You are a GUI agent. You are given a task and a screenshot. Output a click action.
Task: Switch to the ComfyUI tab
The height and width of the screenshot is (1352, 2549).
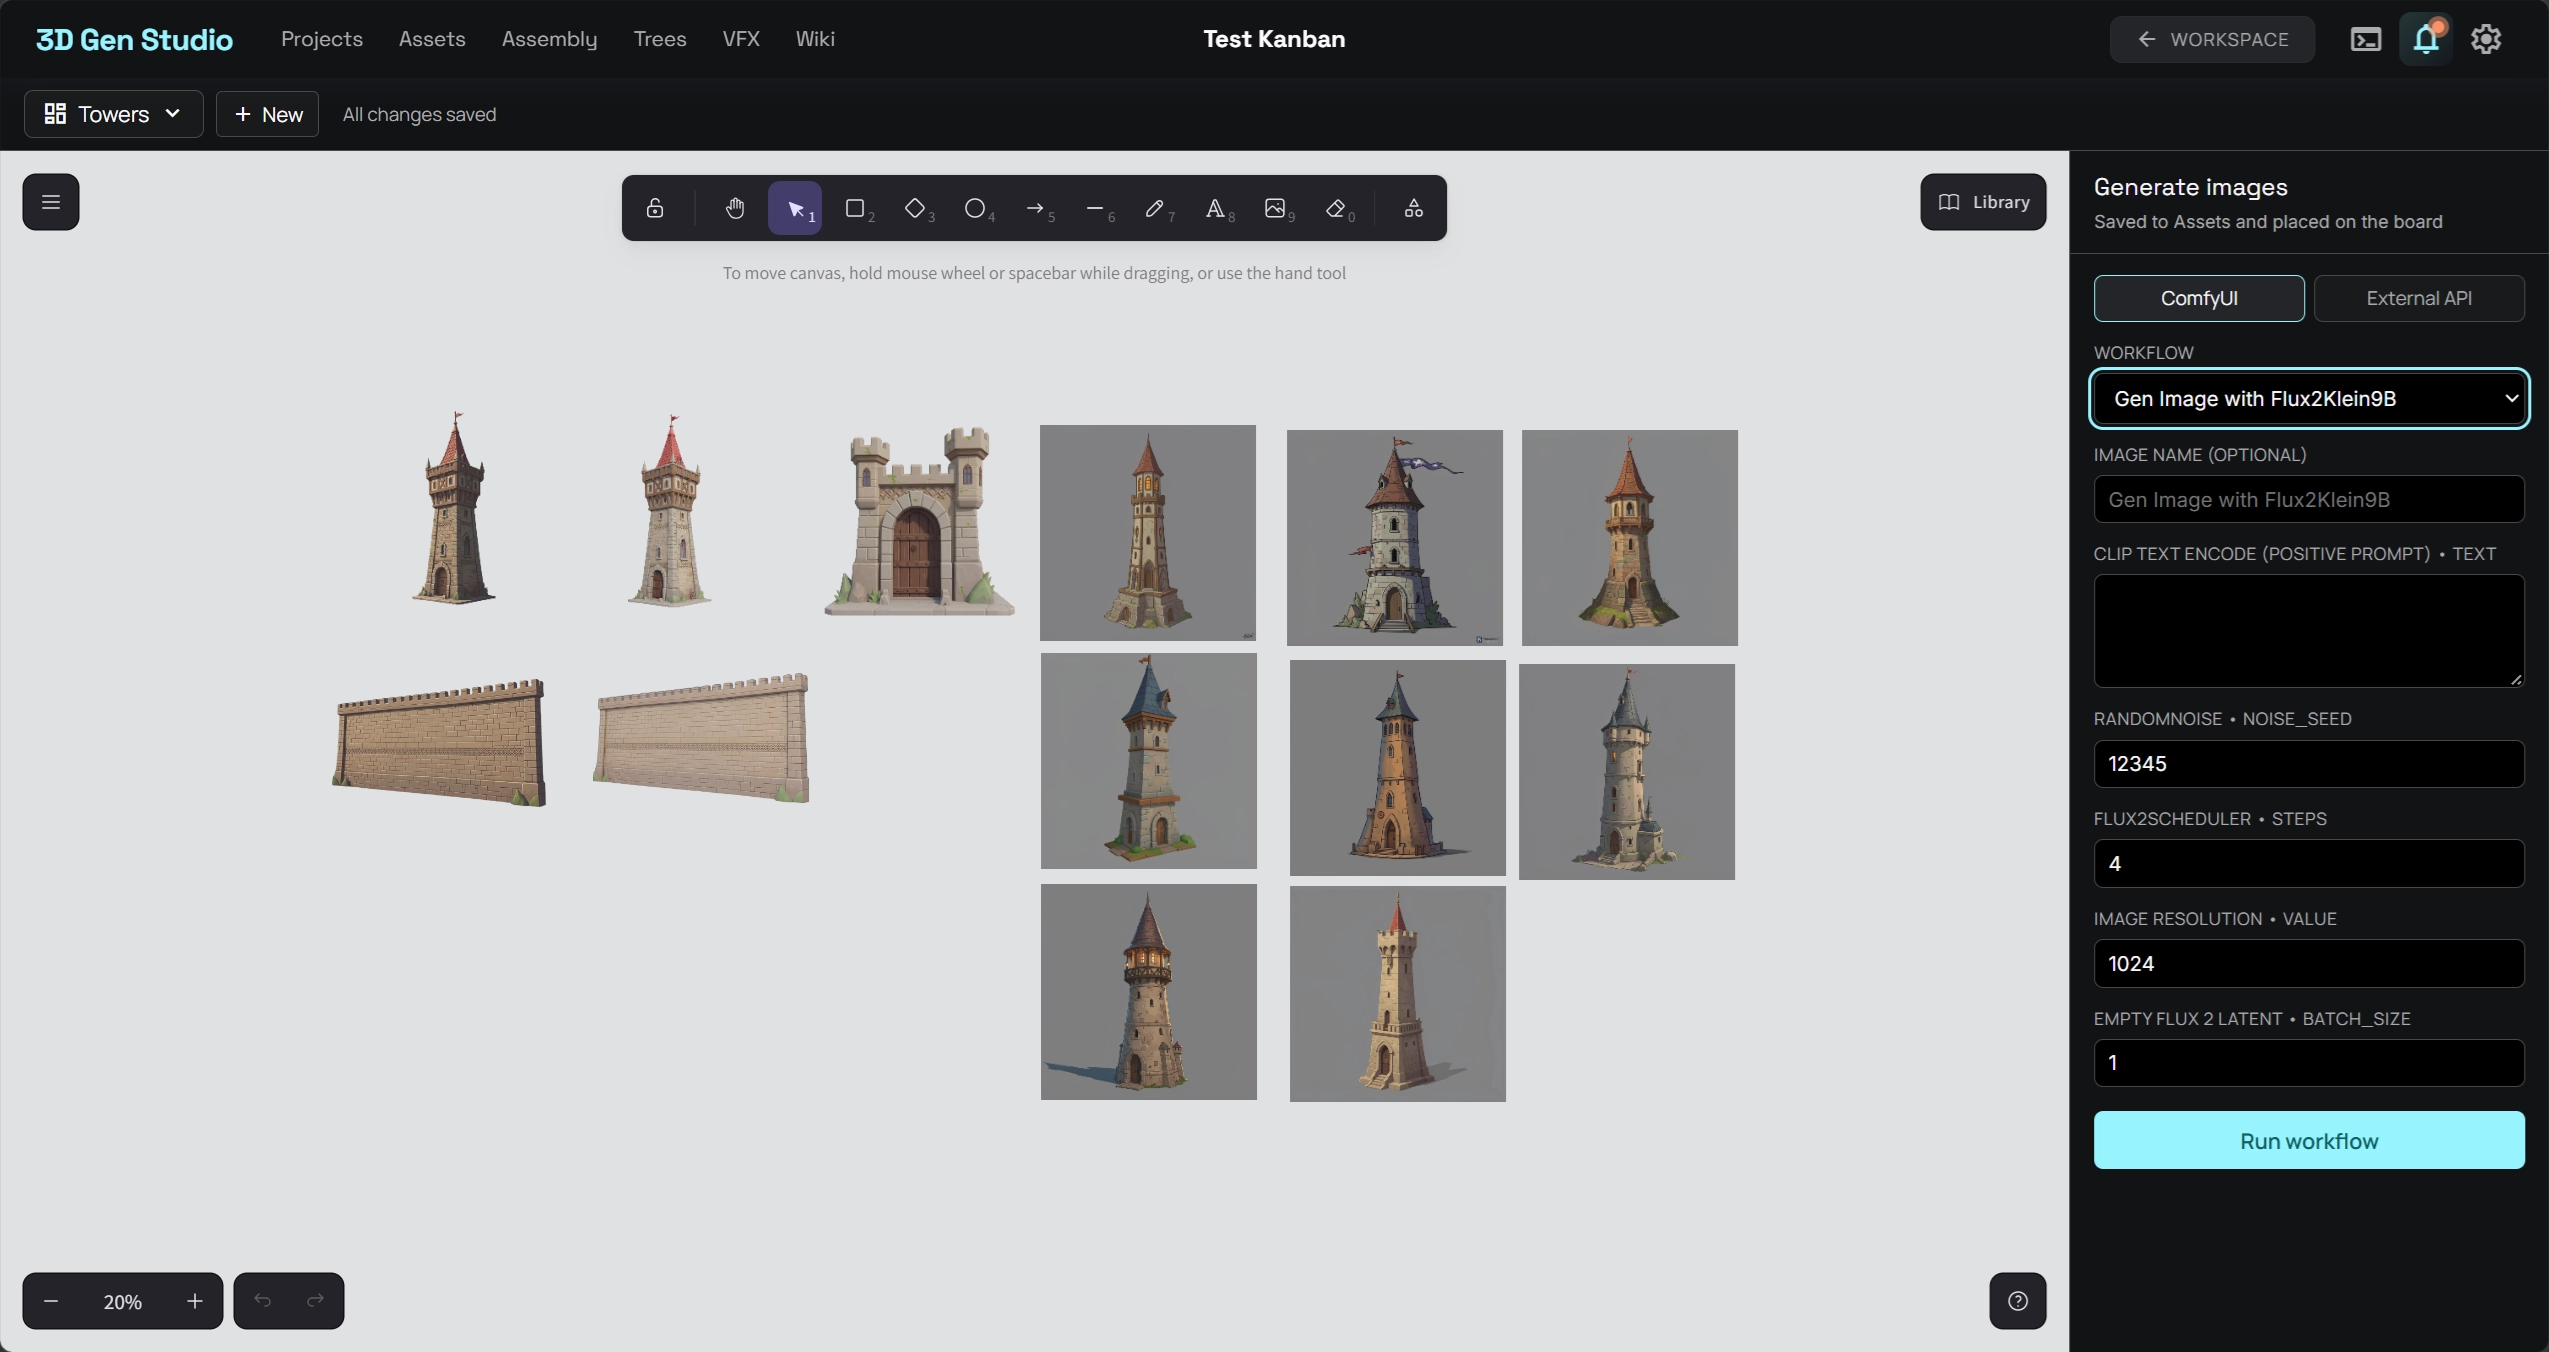[2199, 298]
